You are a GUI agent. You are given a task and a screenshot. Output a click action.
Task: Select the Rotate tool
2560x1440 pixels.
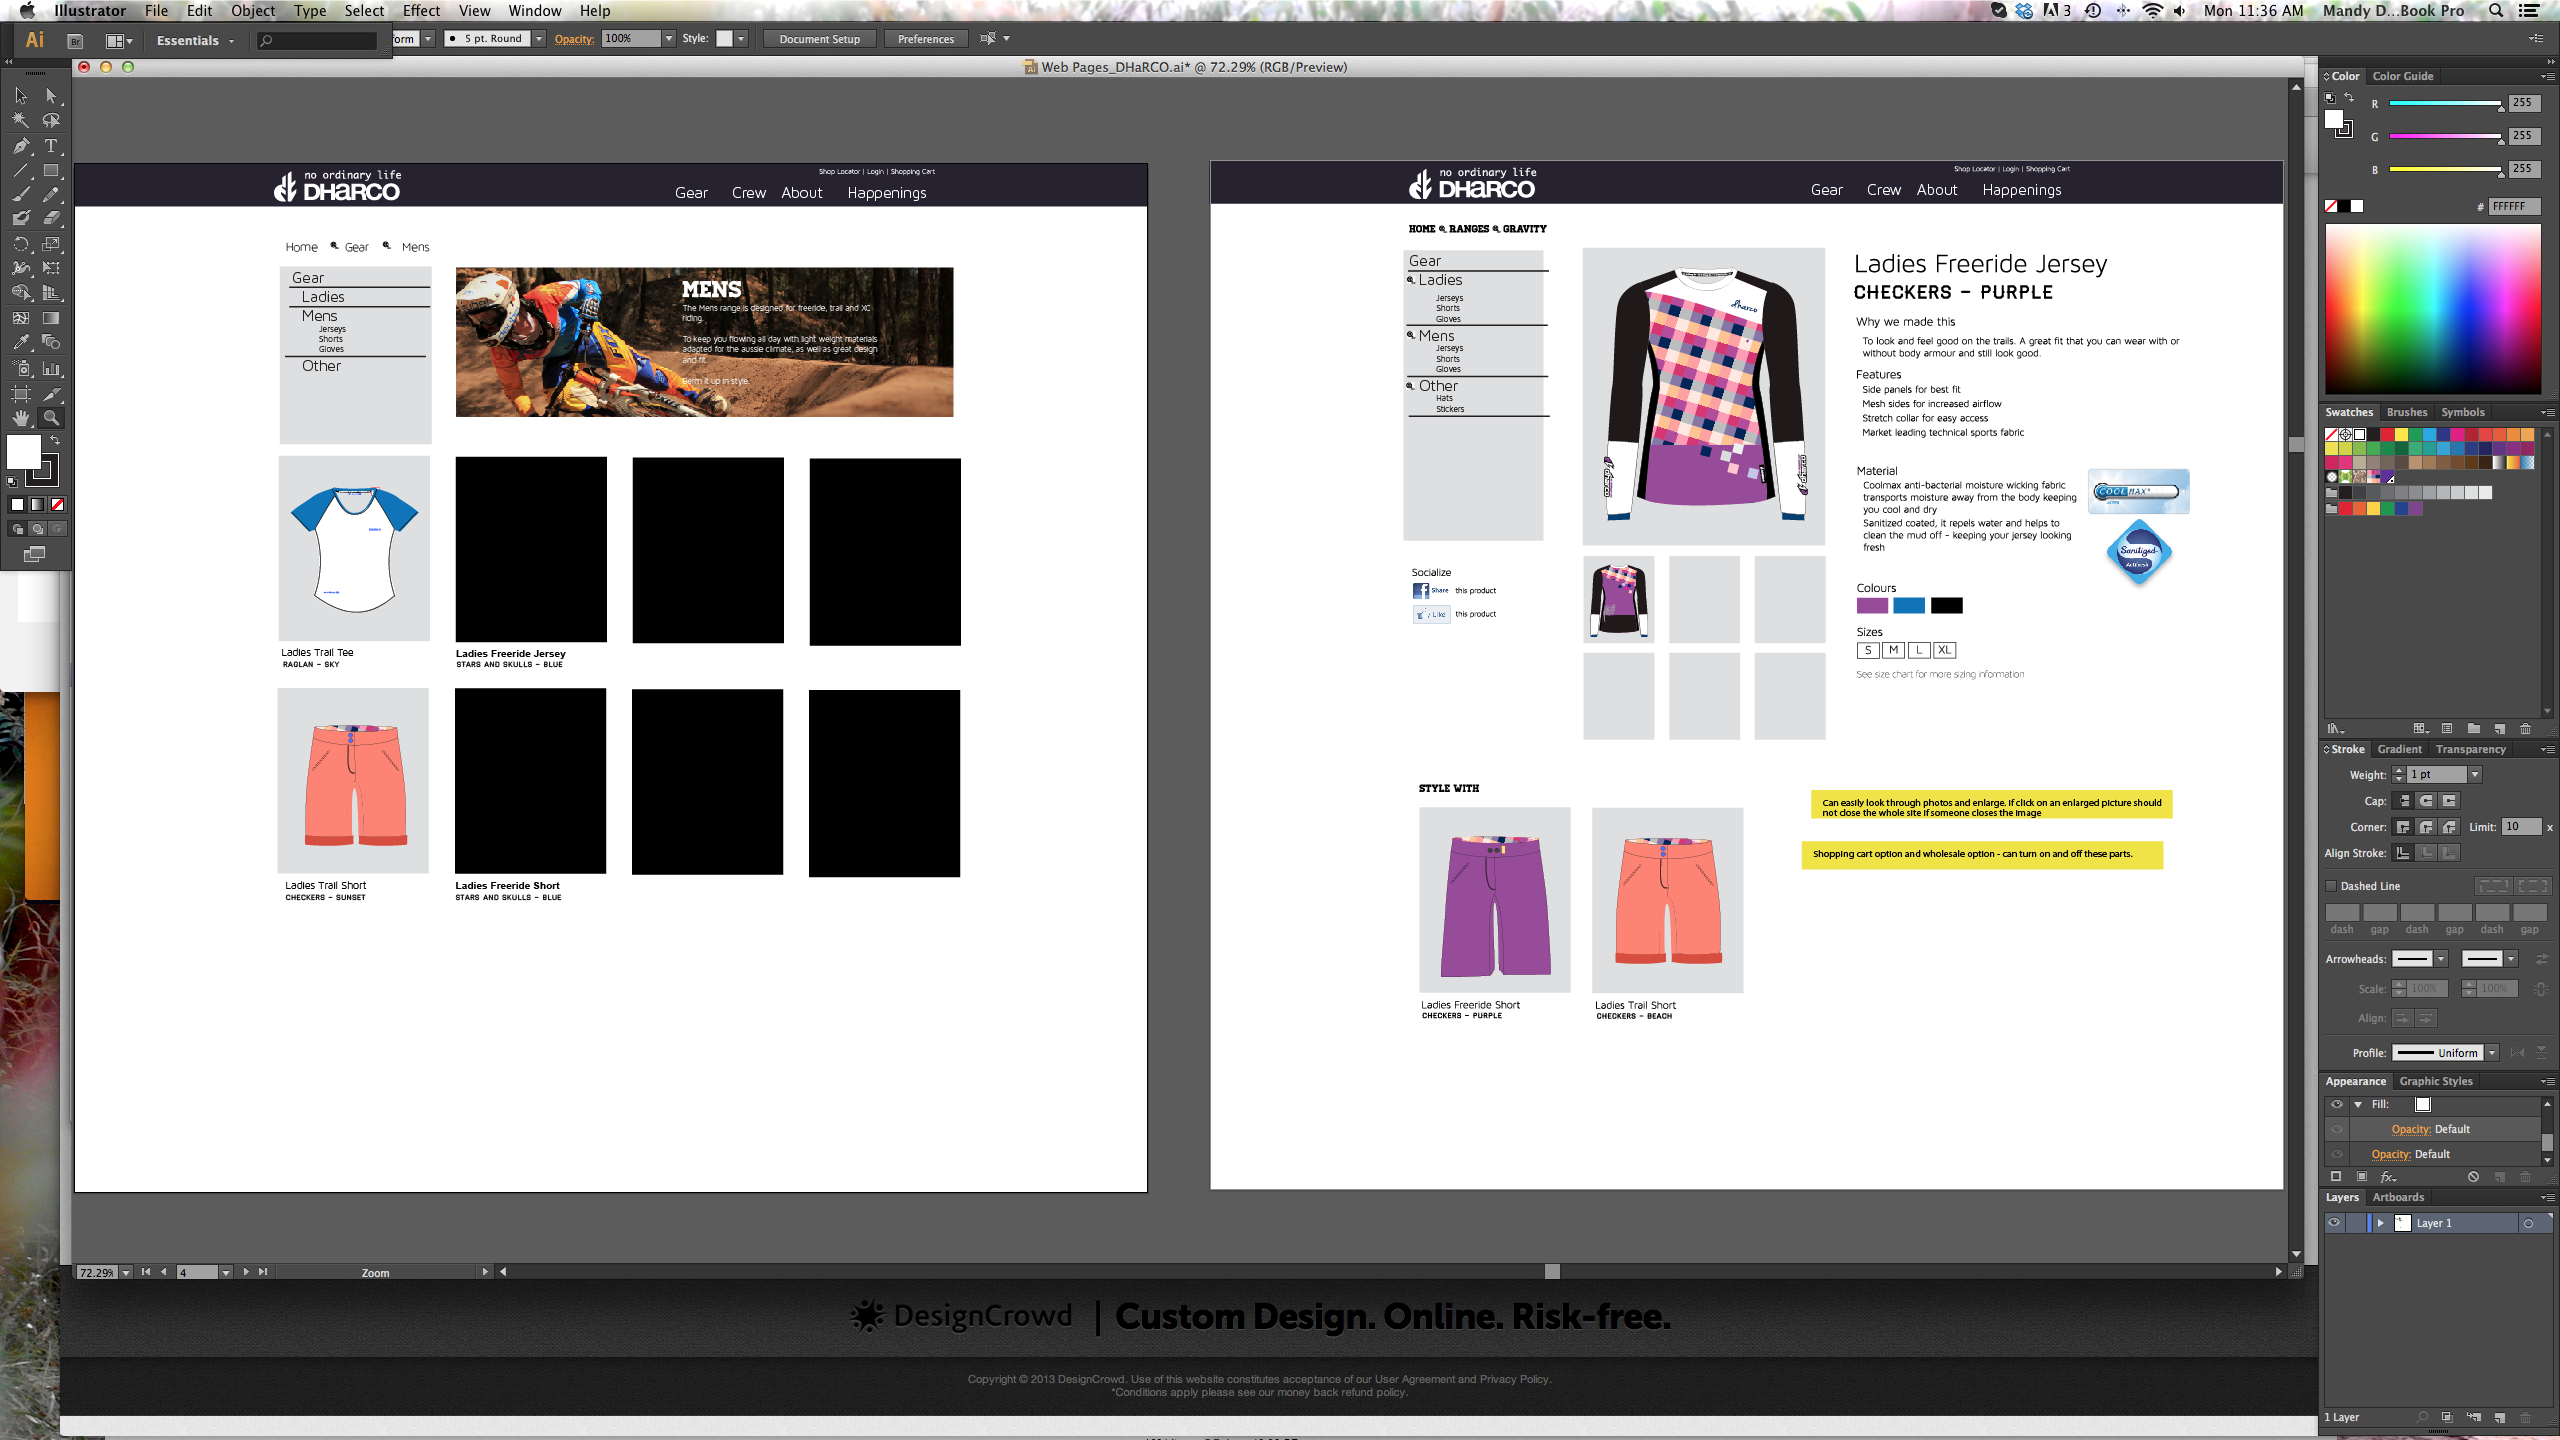coord(20,244)
